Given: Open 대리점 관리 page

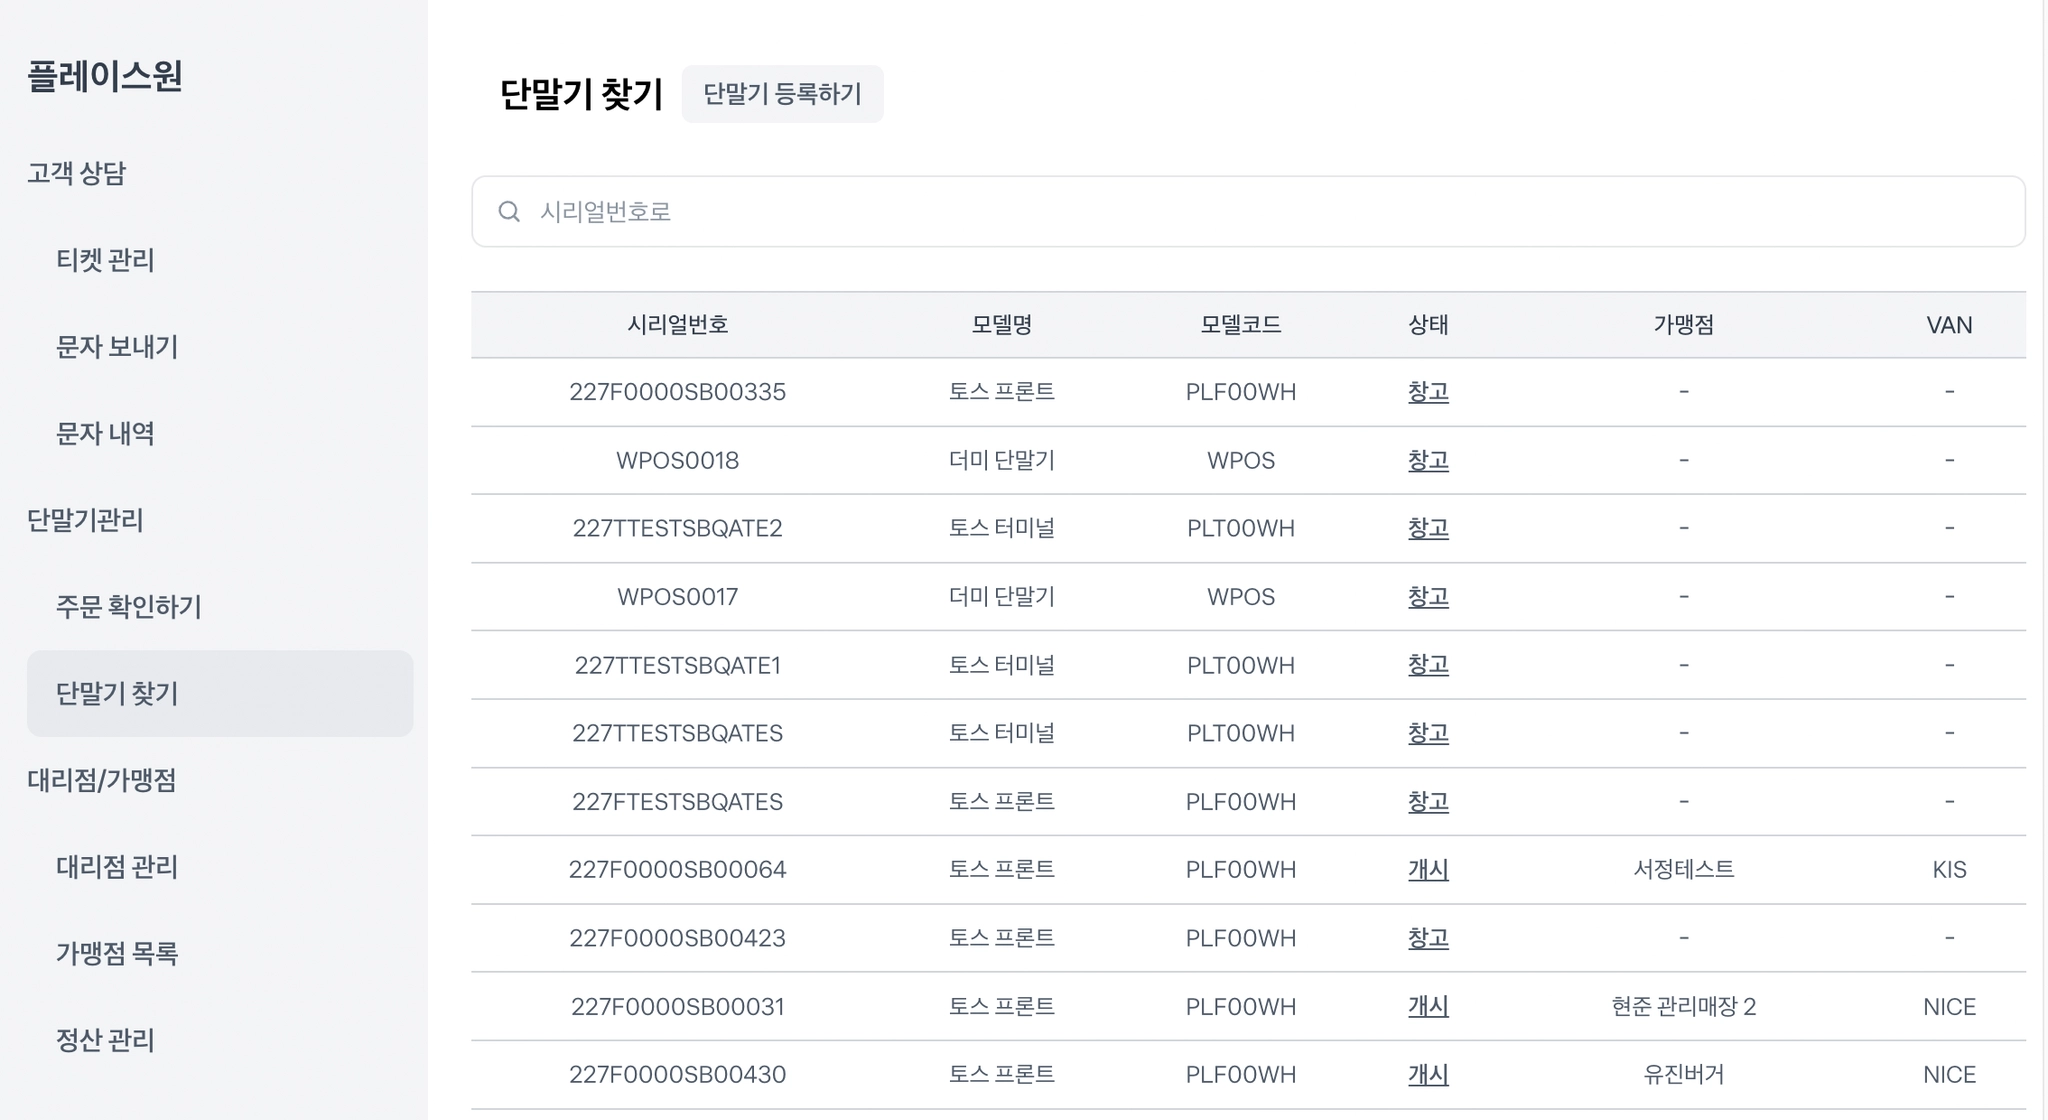Looking at the screenshot, I should click(x=117, y=867).
